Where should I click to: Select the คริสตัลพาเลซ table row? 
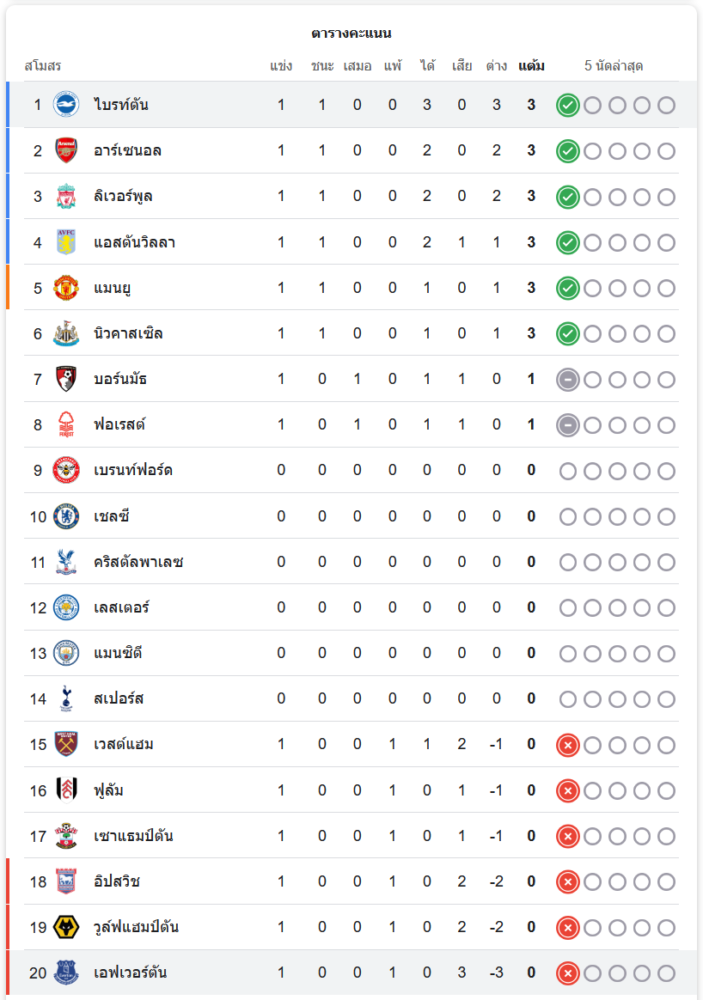(351, 562)
